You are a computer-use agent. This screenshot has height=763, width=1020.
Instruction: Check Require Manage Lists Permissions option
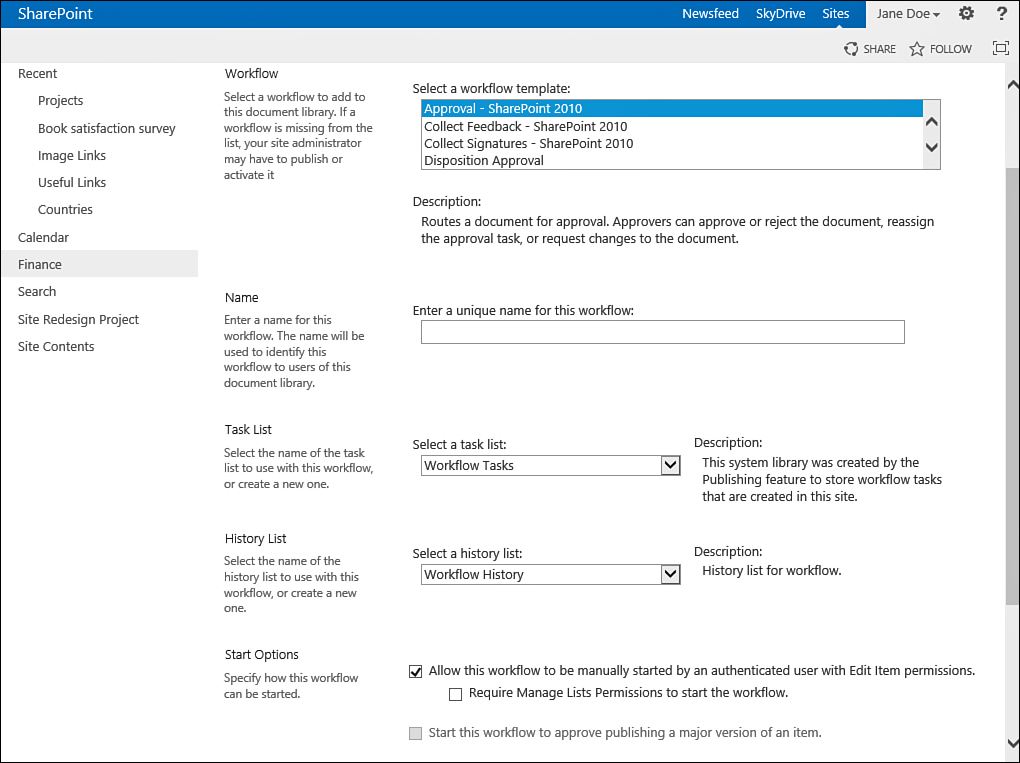455,694
